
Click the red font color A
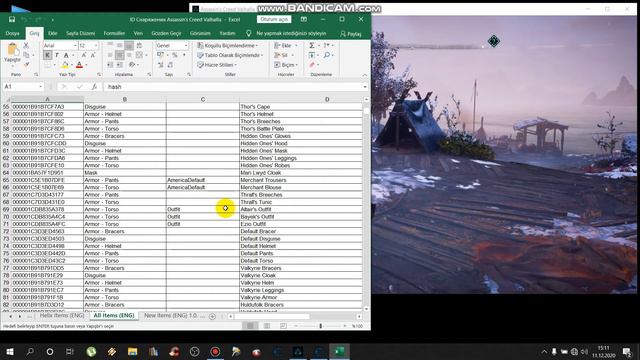(x=79, y=65)
